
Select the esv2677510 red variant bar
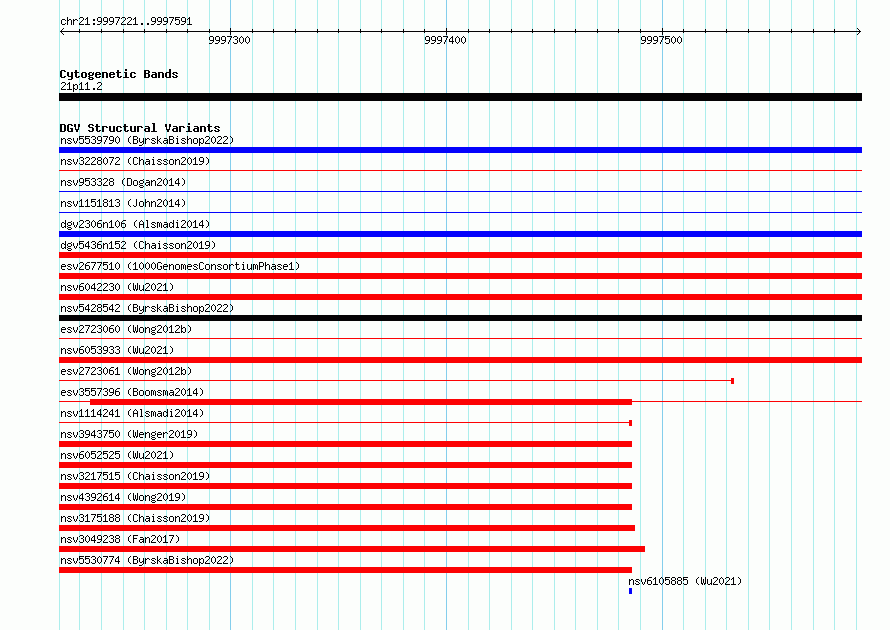click(x=460, y=276)
